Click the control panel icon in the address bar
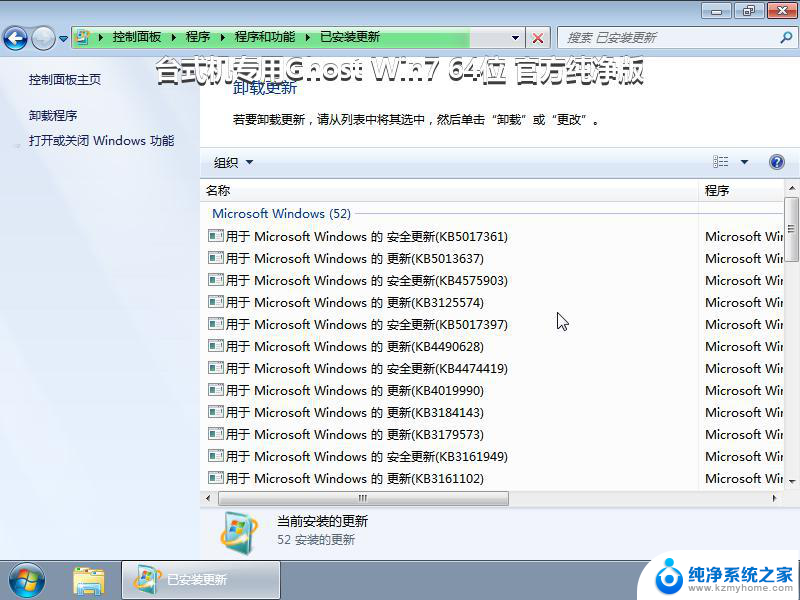Viewport: 800px width, 600px height. coord(82,37)
